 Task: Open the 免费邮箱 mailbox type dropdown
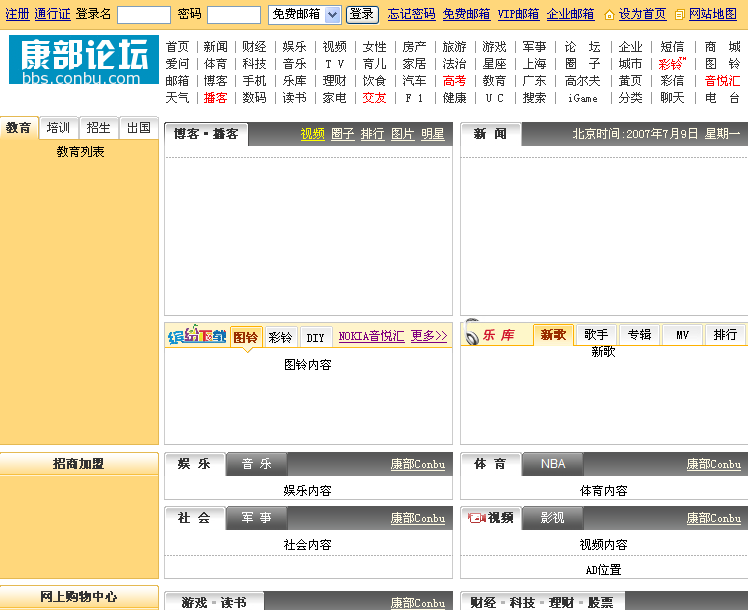[305, 15]
